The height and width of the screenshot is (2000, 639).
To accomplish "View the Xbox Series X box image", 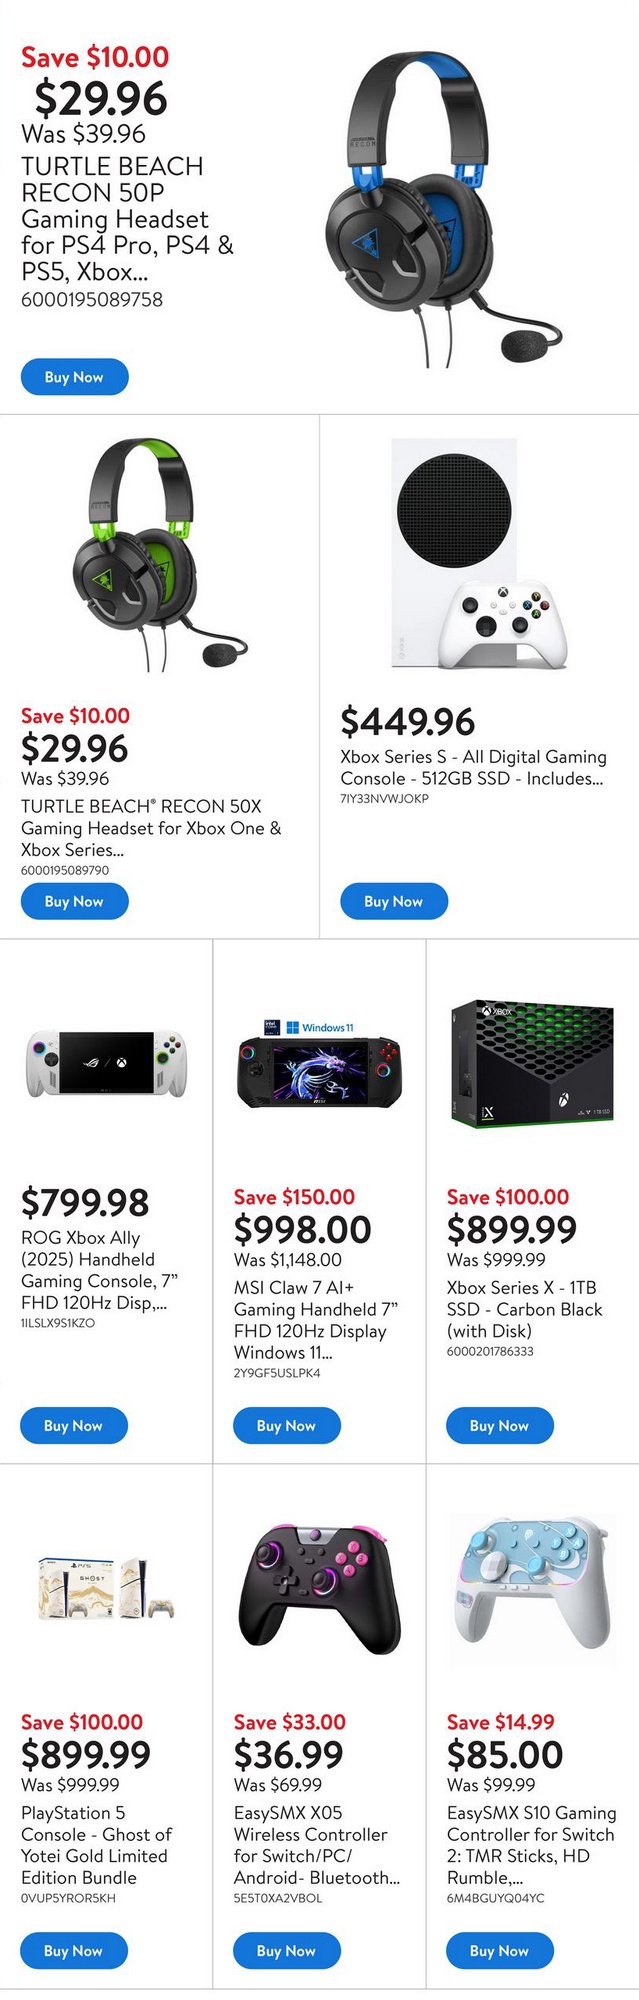I will pos(531,1064).
